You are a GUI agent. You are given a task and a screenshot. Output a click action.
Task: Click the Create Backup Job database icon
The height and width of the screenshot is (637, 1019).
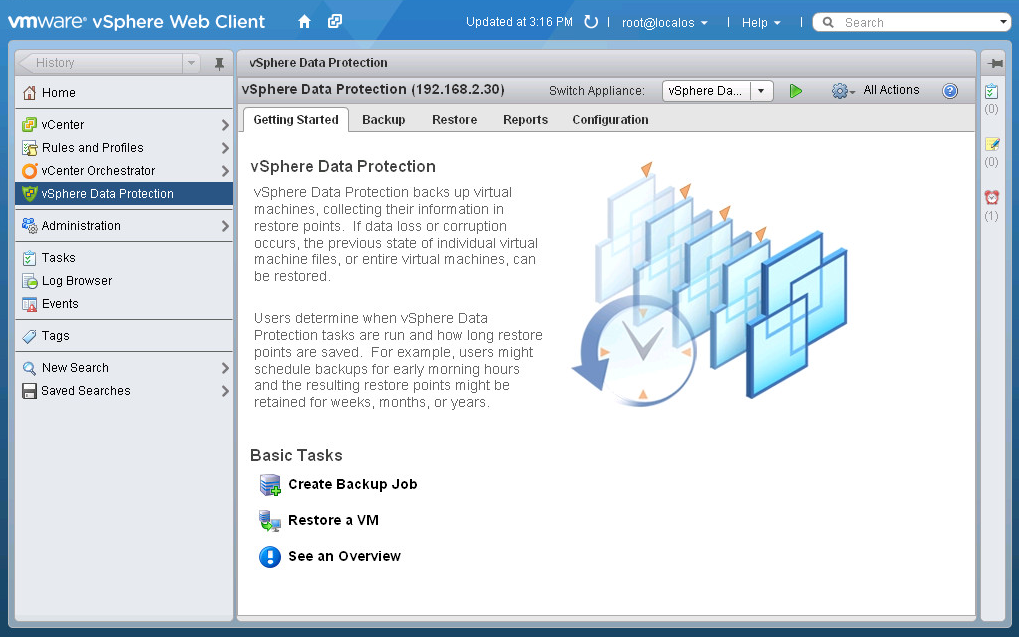tap(270, 485)
